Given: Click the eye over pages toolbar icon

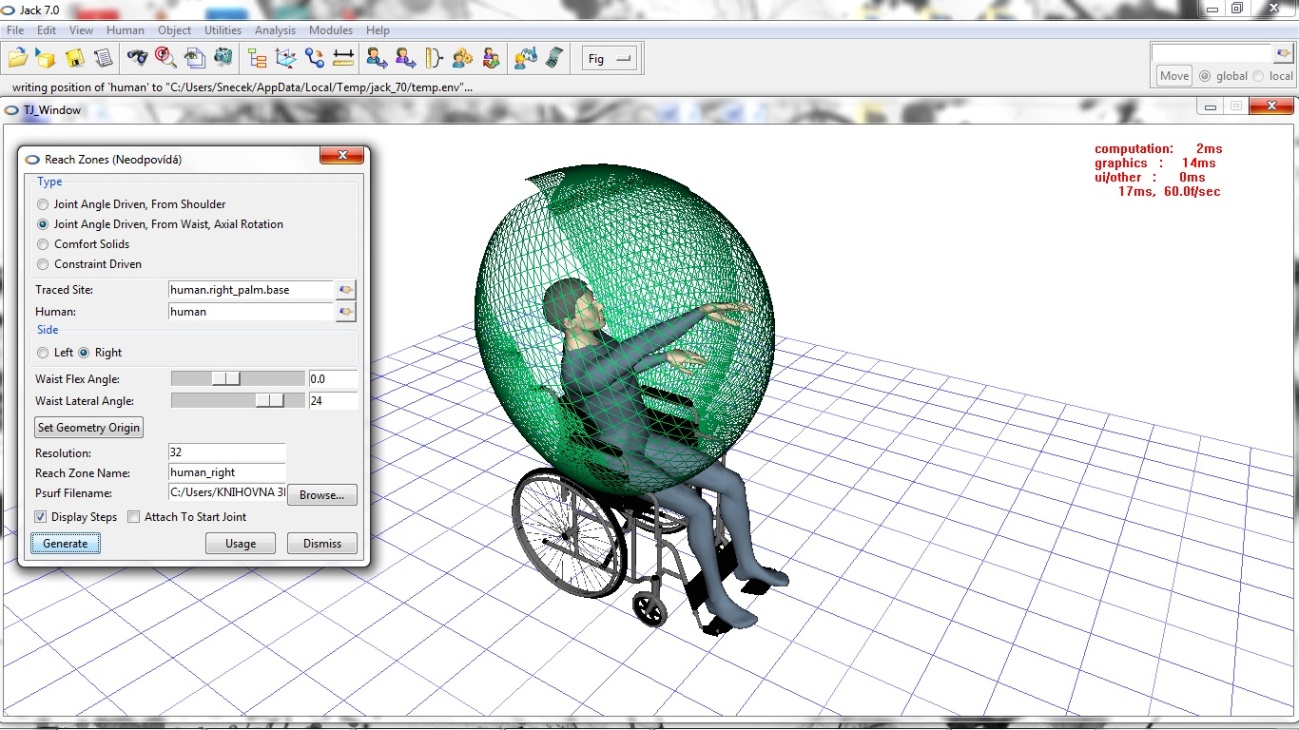Looking at the screenshot, I should [194, 58].
